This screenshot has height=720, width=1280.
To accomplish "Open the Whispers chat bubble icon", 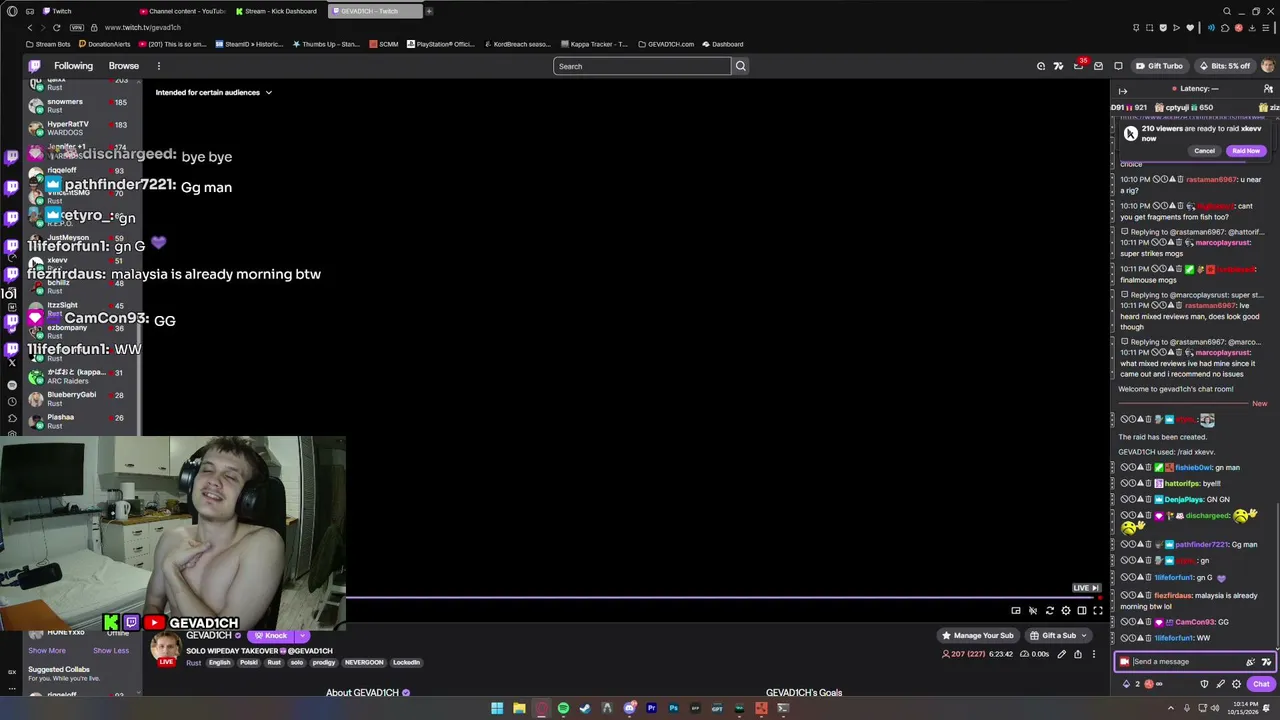I will pos(1118,66).
